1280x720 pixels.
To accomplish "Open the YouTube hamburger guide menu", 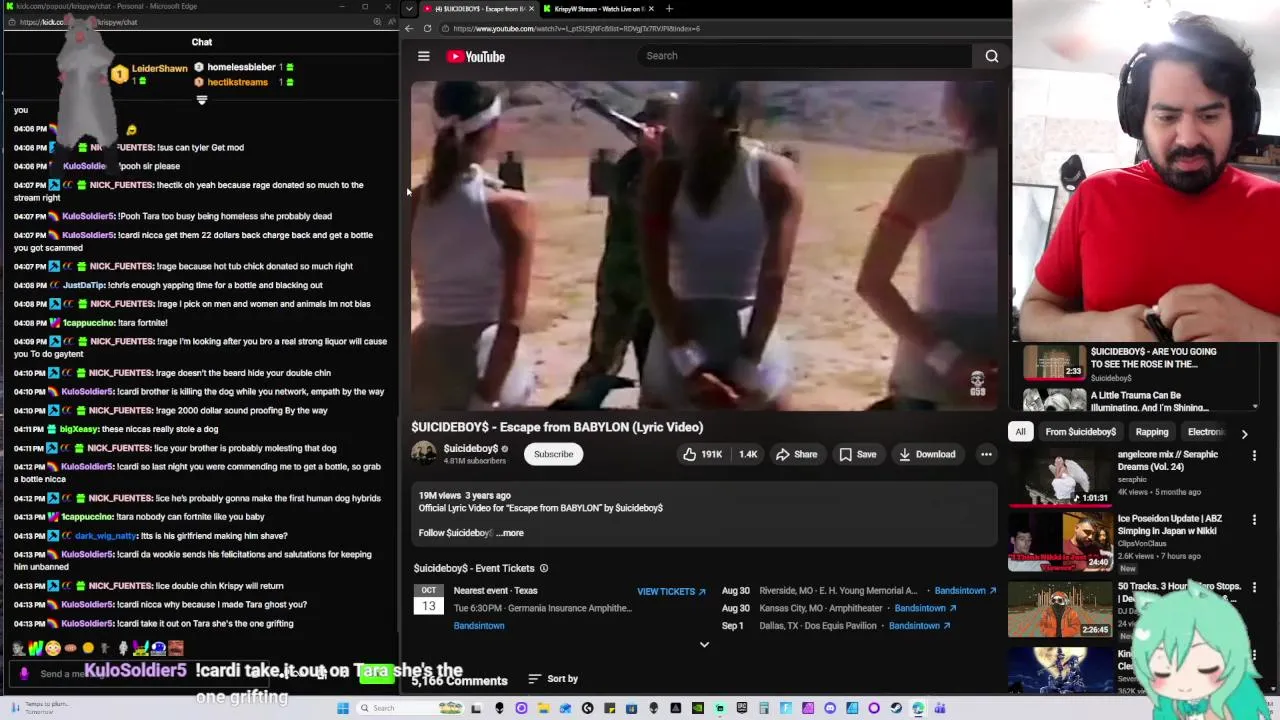I will click(x=423, y=56).
